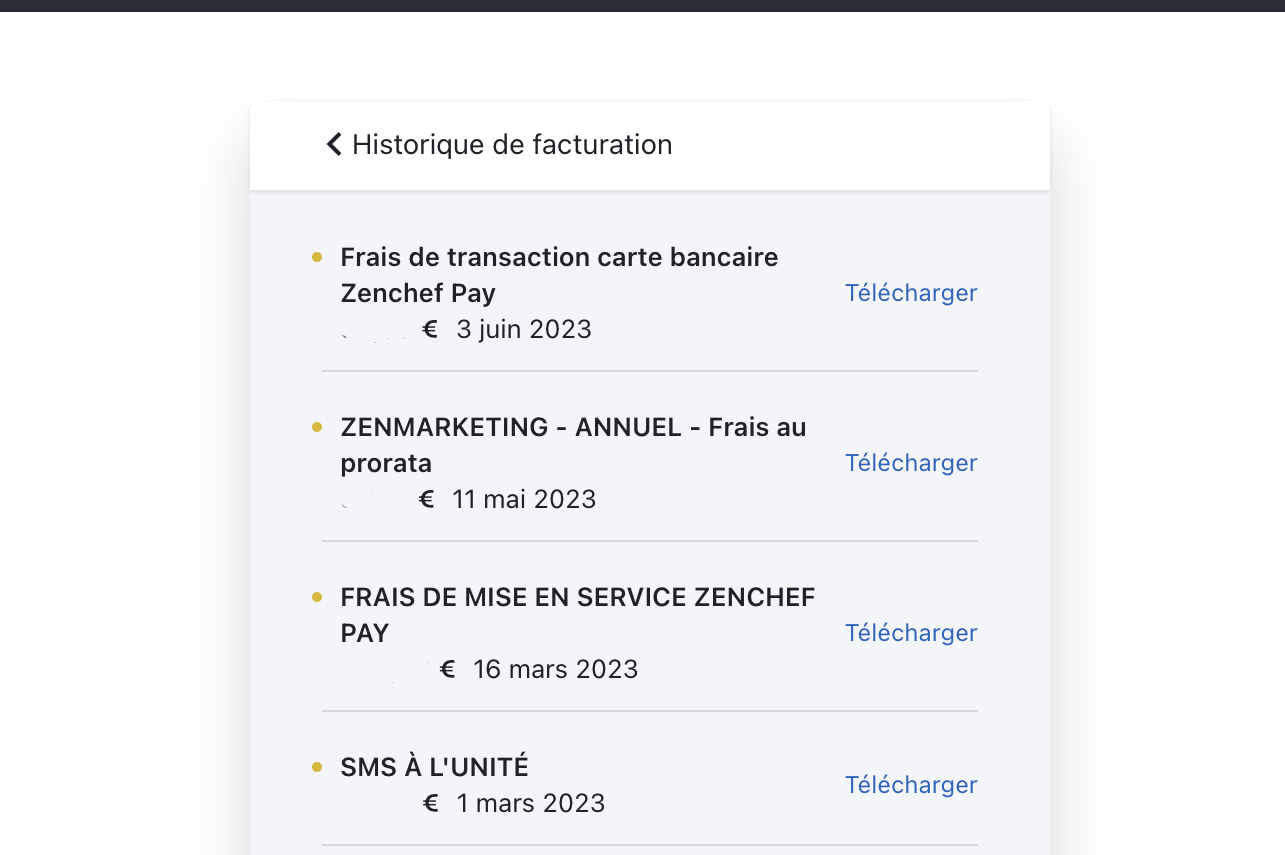
Task: Select the ZENMARKETING - ANNUEL title text
Action: click(x=573, y=445)
